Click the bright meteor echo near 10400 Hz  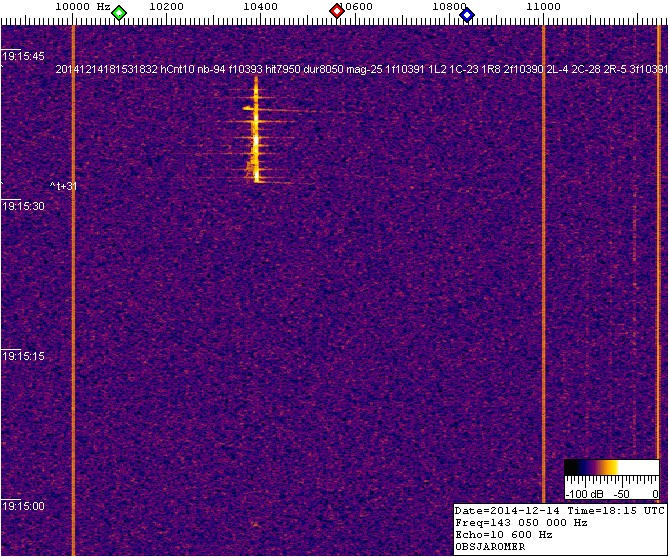click(x=255, y=135)
